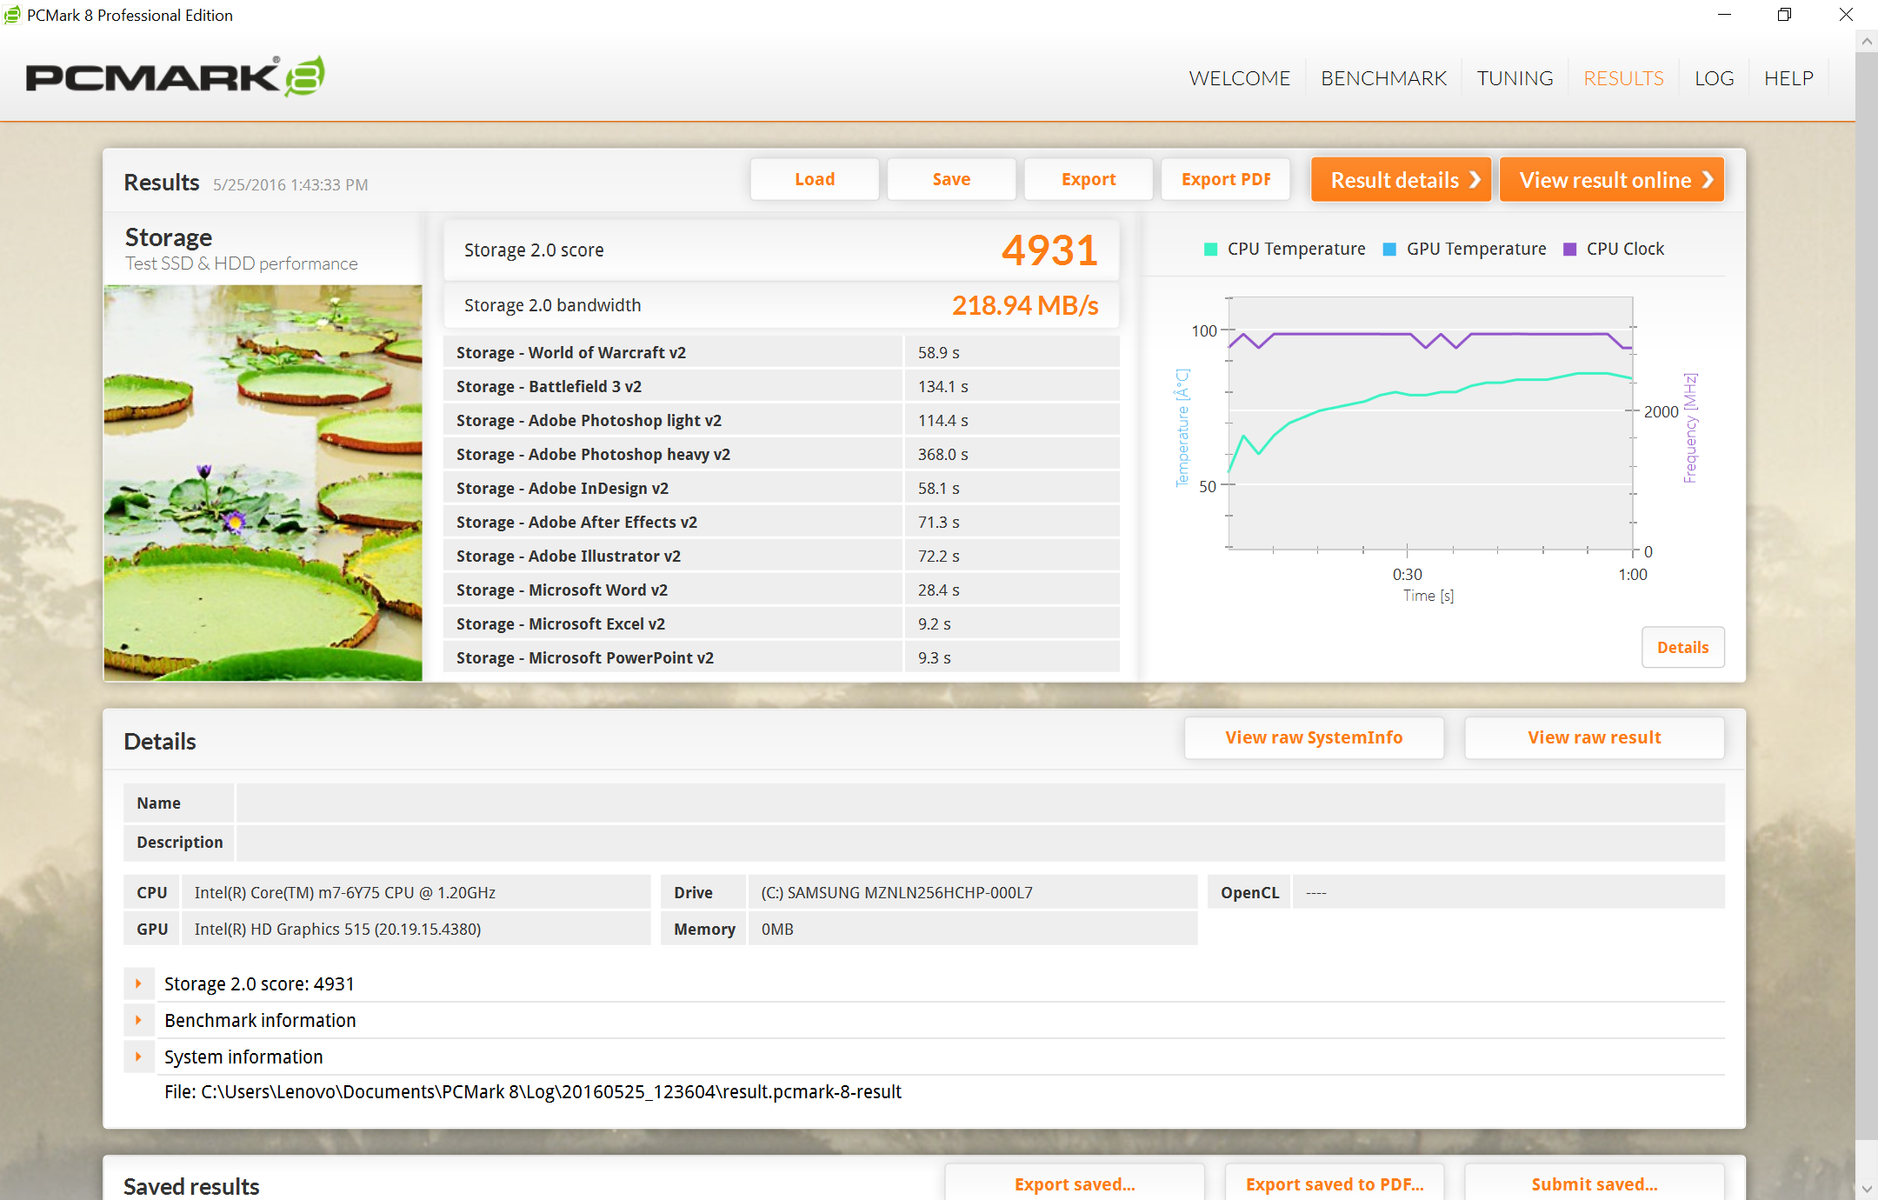
Task: Click the result file path text
Action: (x=533, y=1092)
